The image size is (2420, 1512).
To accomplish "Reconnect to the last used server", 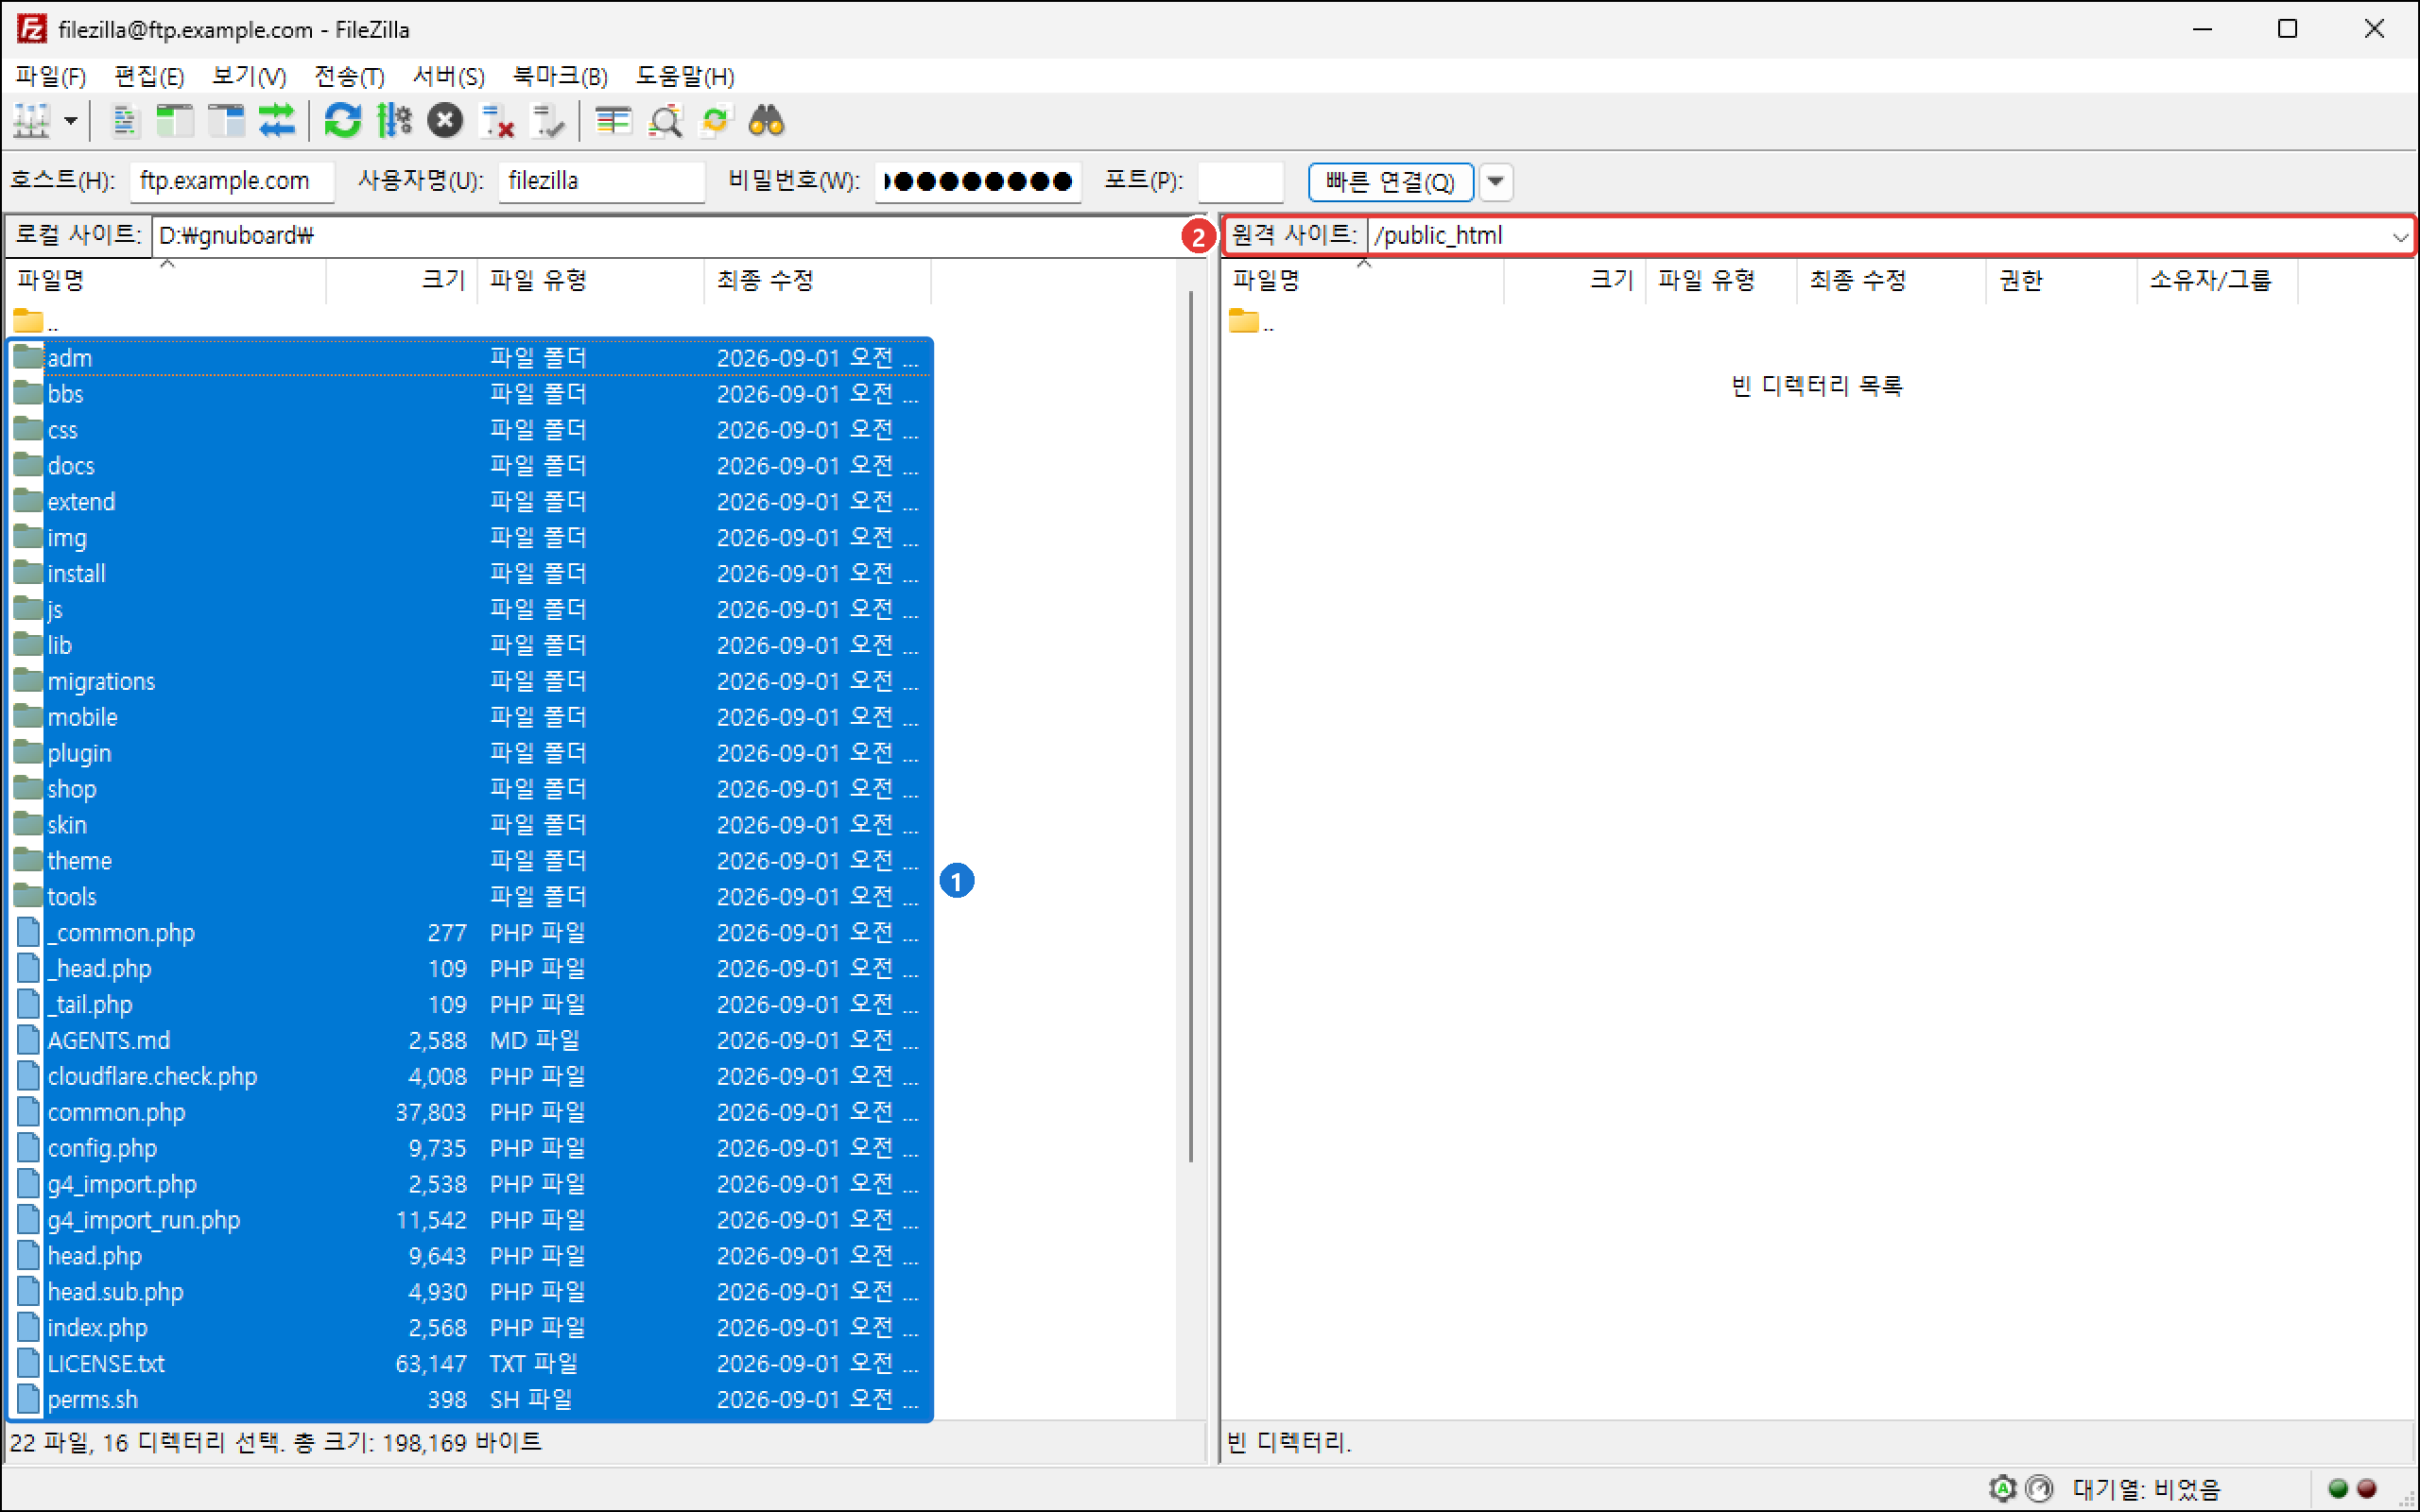I will (548, 122).
